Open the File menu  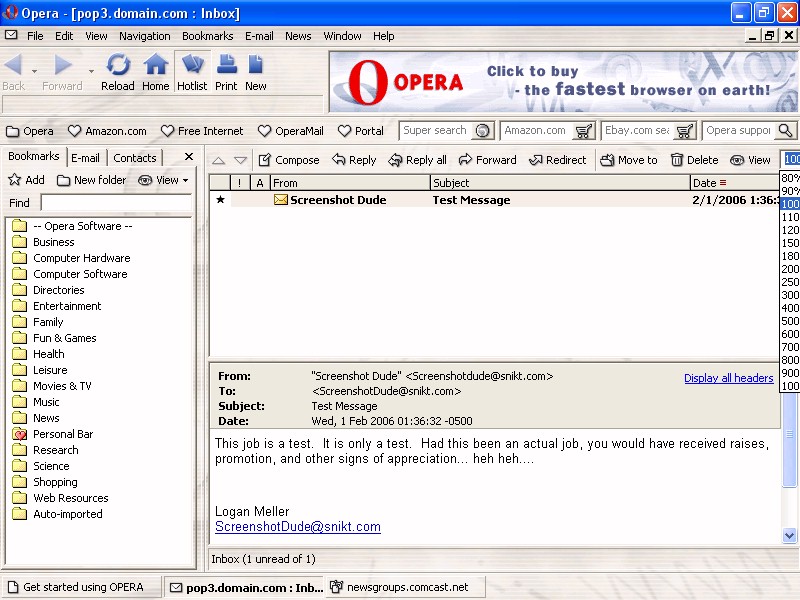pos(35,36)
